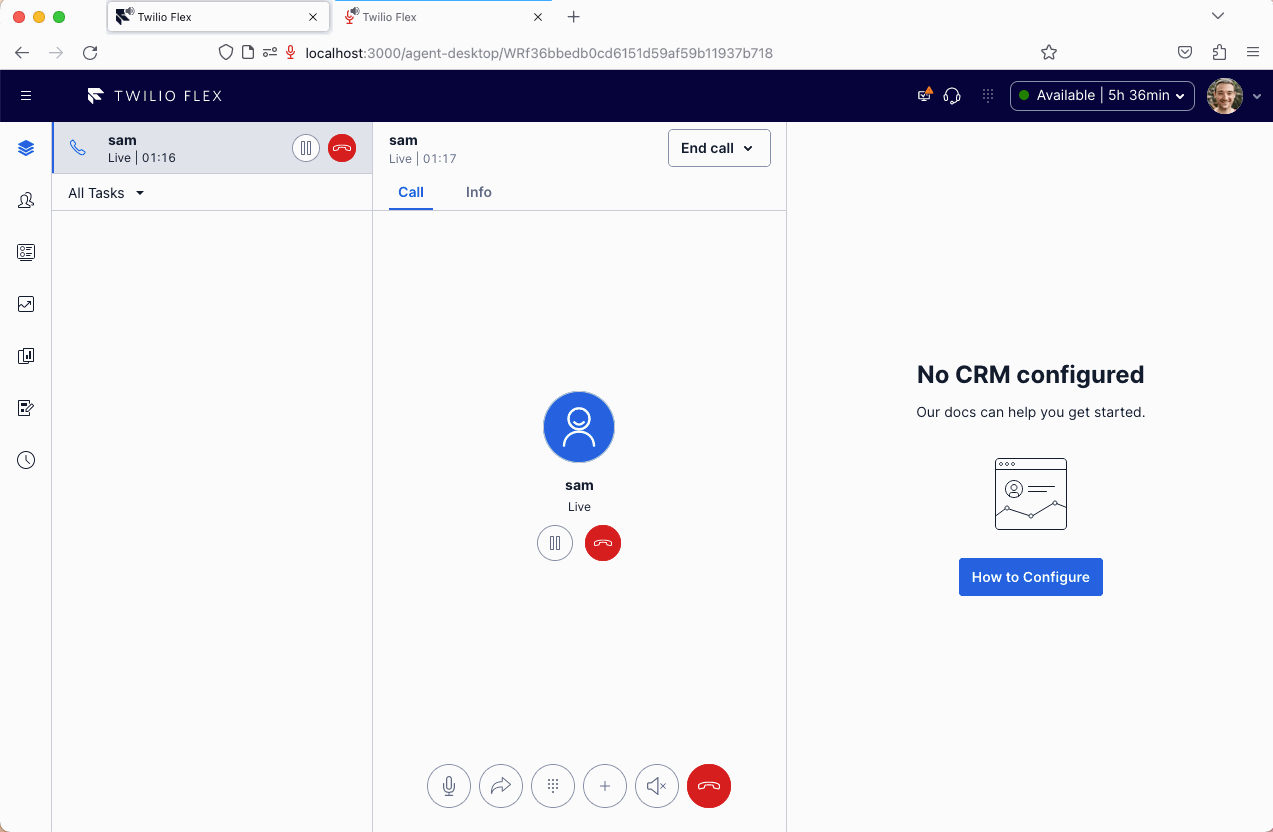Switch to the Info tab
Viewport: 1273px width, 832px height.
(479, 192)
